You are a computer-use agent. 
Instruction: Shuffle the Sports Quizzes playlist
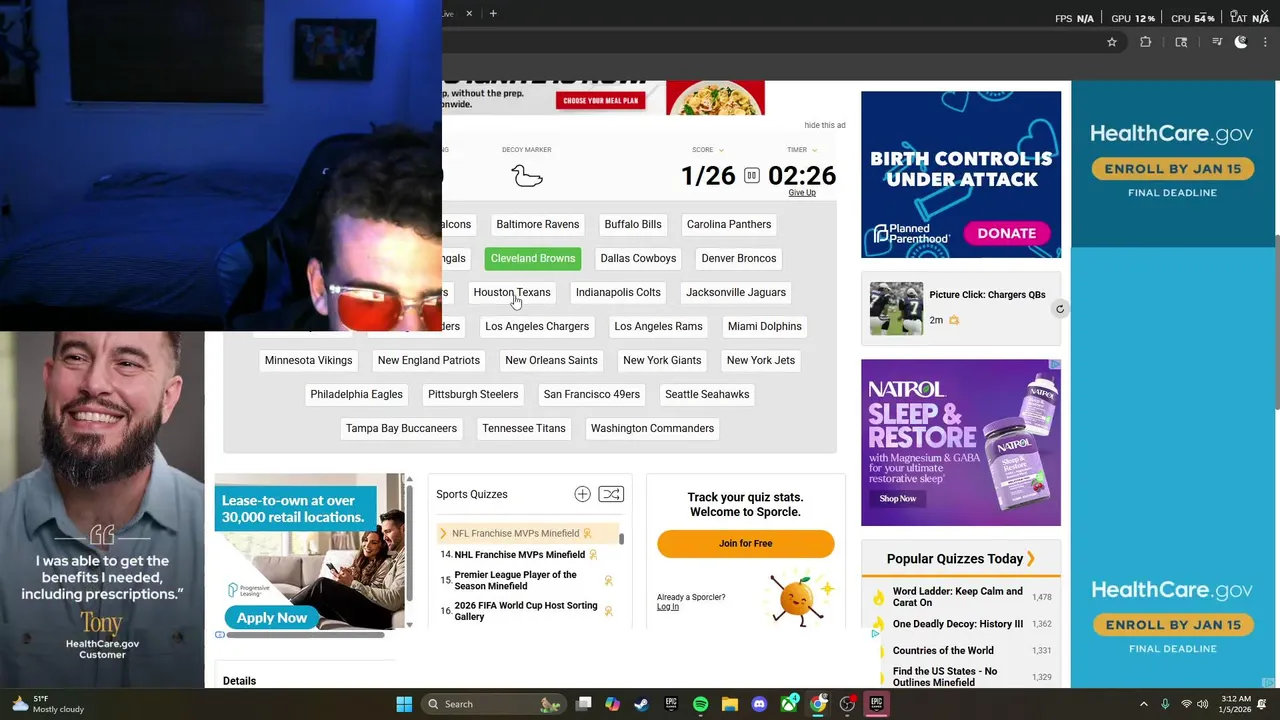(611, 494)
